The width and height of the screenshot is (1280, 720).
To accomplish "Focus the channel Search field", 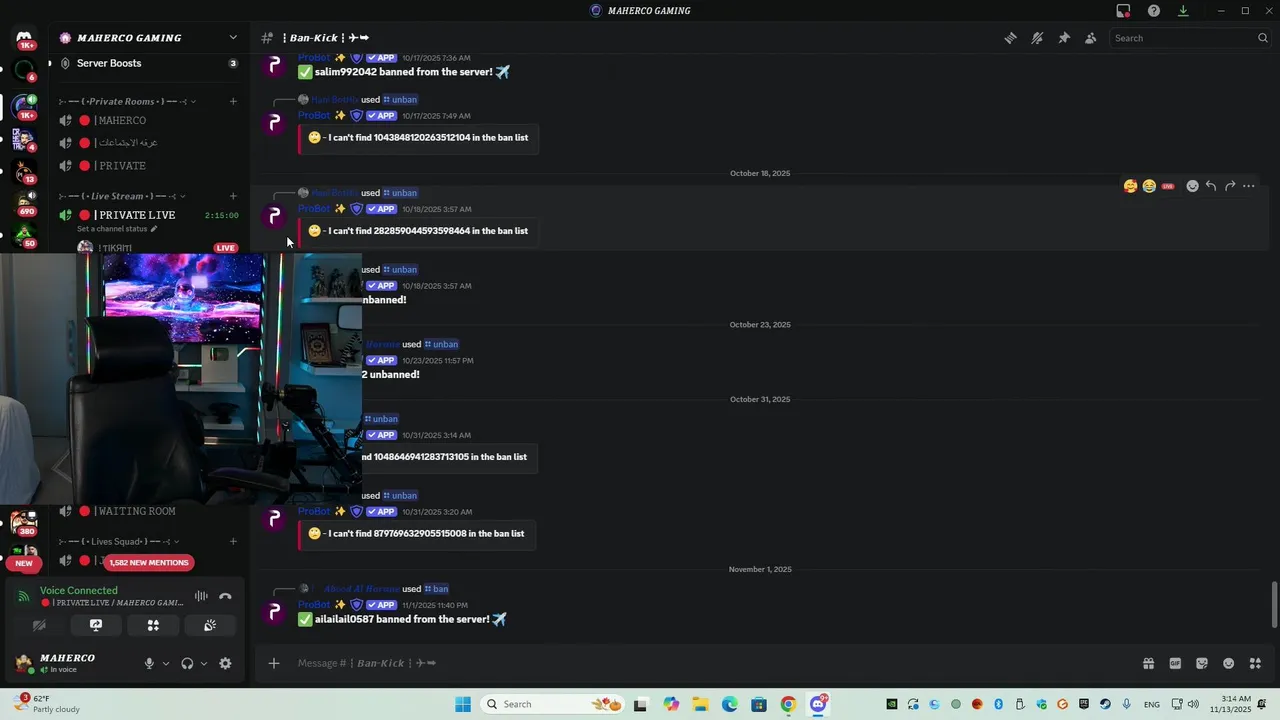I will [1190, 38].
